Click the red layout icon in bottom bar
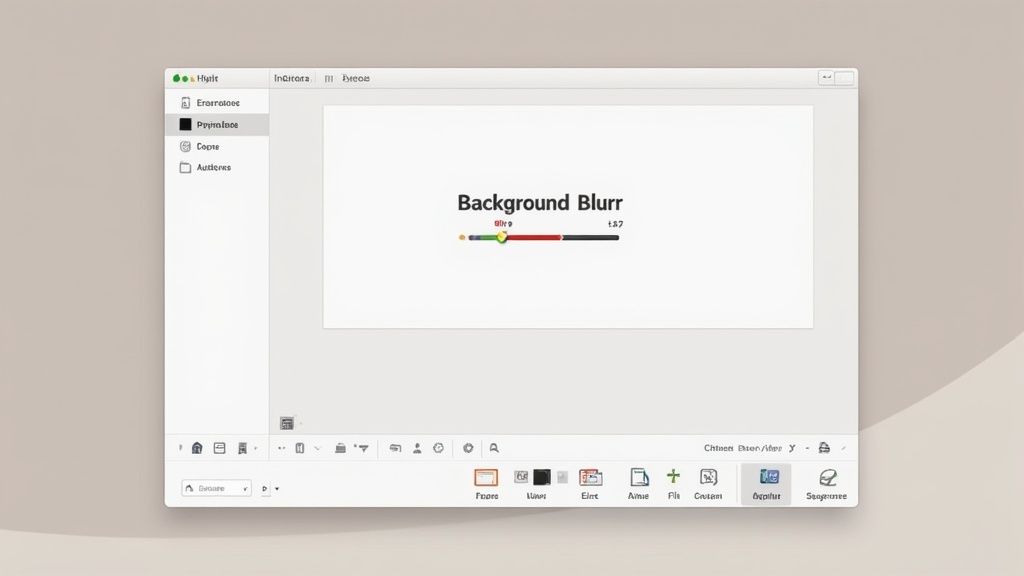 click(x=590, y=478)
